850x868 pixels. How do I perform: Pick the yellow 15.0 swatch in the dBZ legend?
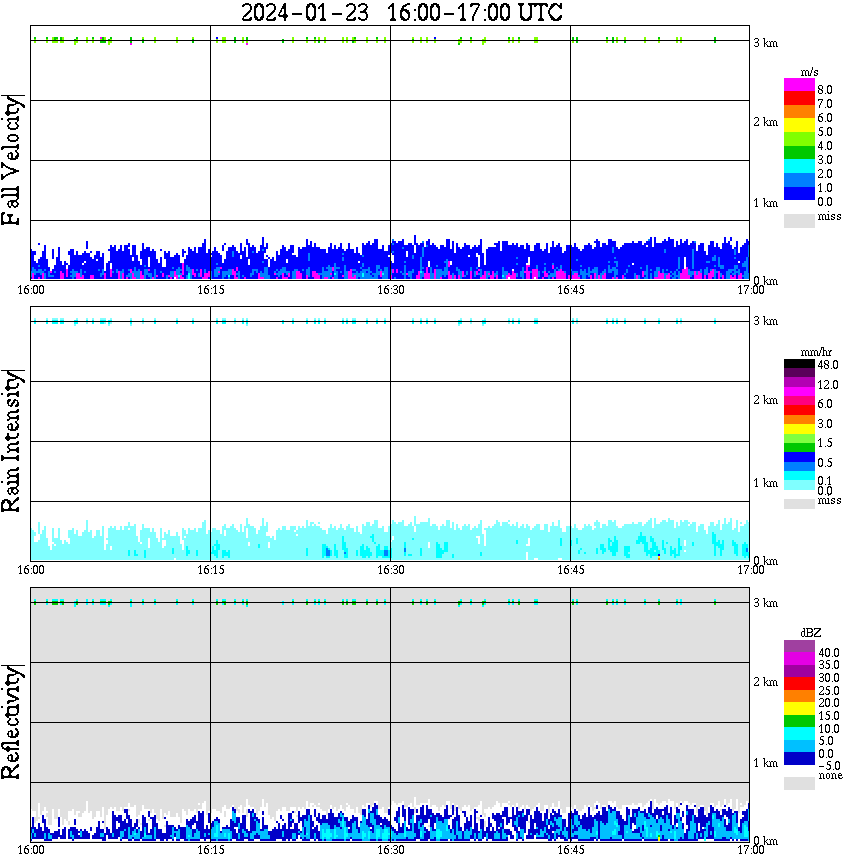(x=799, y=708)
